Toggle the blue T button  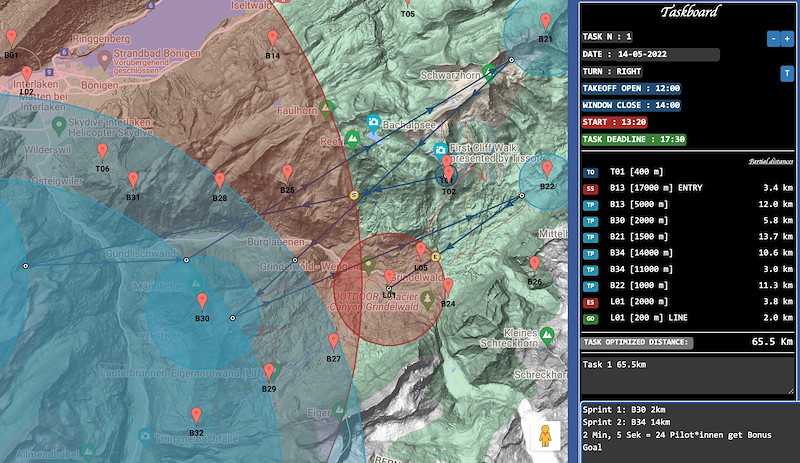(787, 72)
